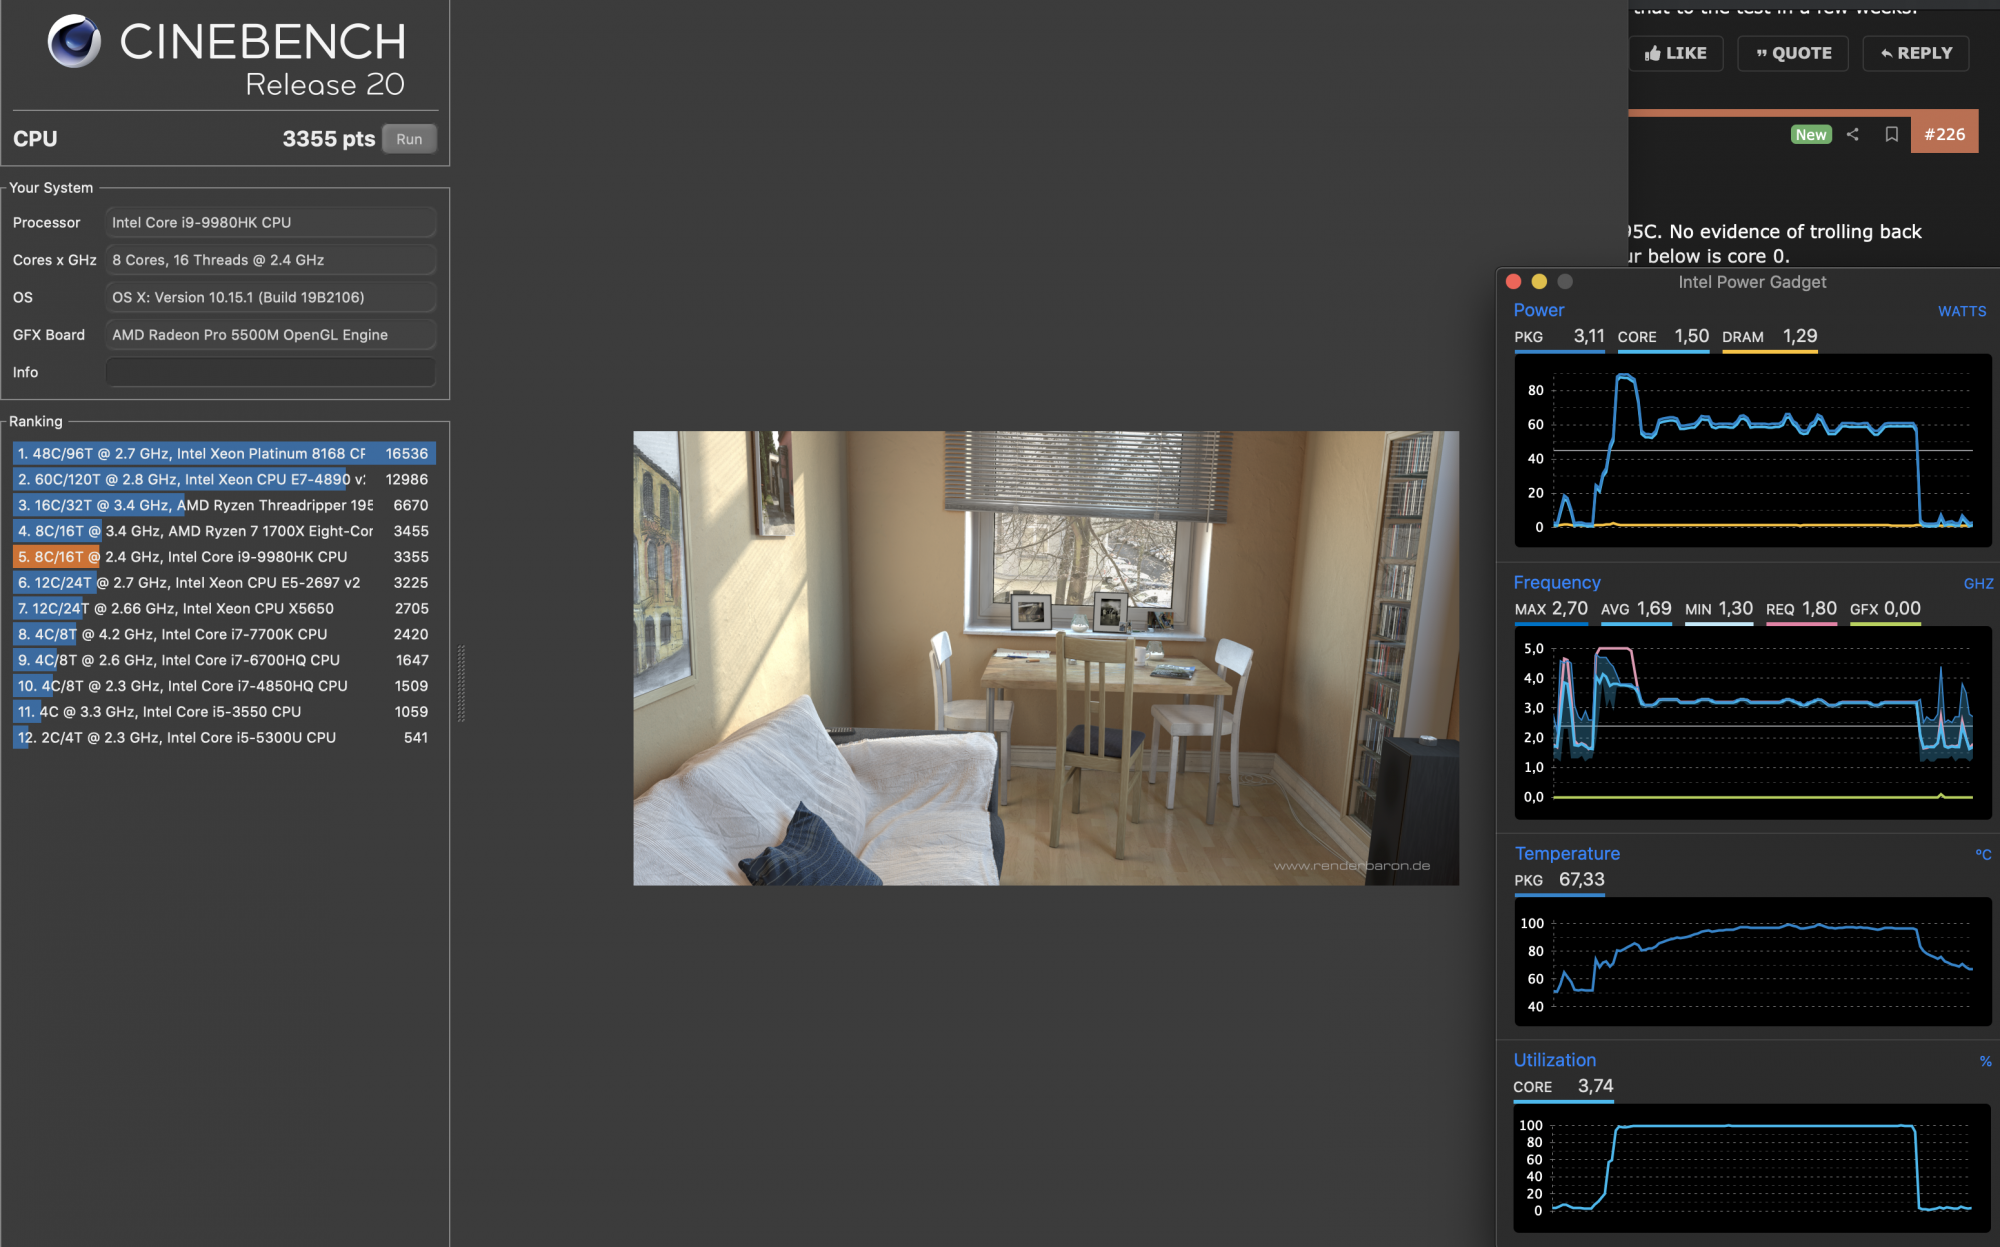Viewport: 2000px width, 1247px height.
Task: Click the panel divider drag handle
Action: coord(461,683)
